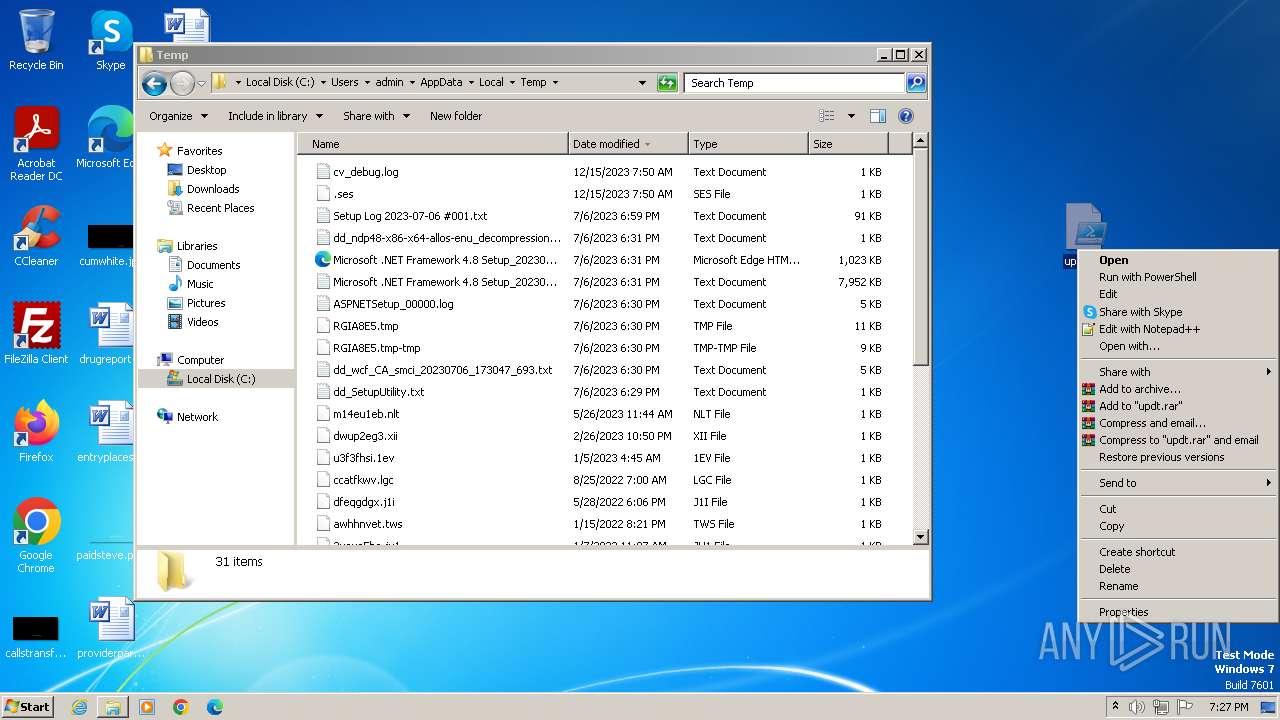Screen dimensions: 1280x720
Task: Open the Google Chrome desktop shortcut
Action: point(36,535)
